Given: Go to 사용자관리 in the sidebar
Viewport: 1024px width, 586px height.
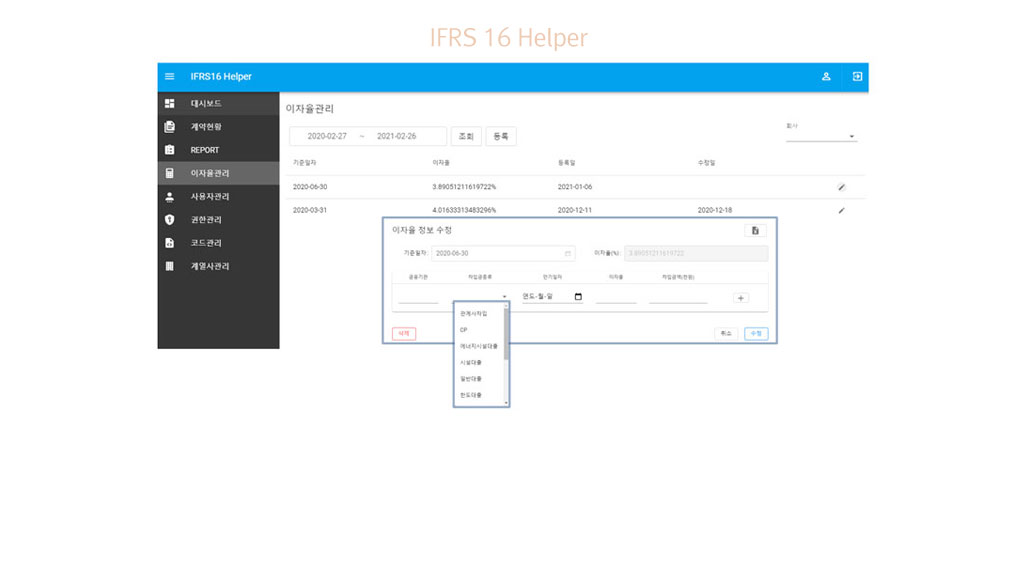Looking at the screenshot, I should coord(209,197).
